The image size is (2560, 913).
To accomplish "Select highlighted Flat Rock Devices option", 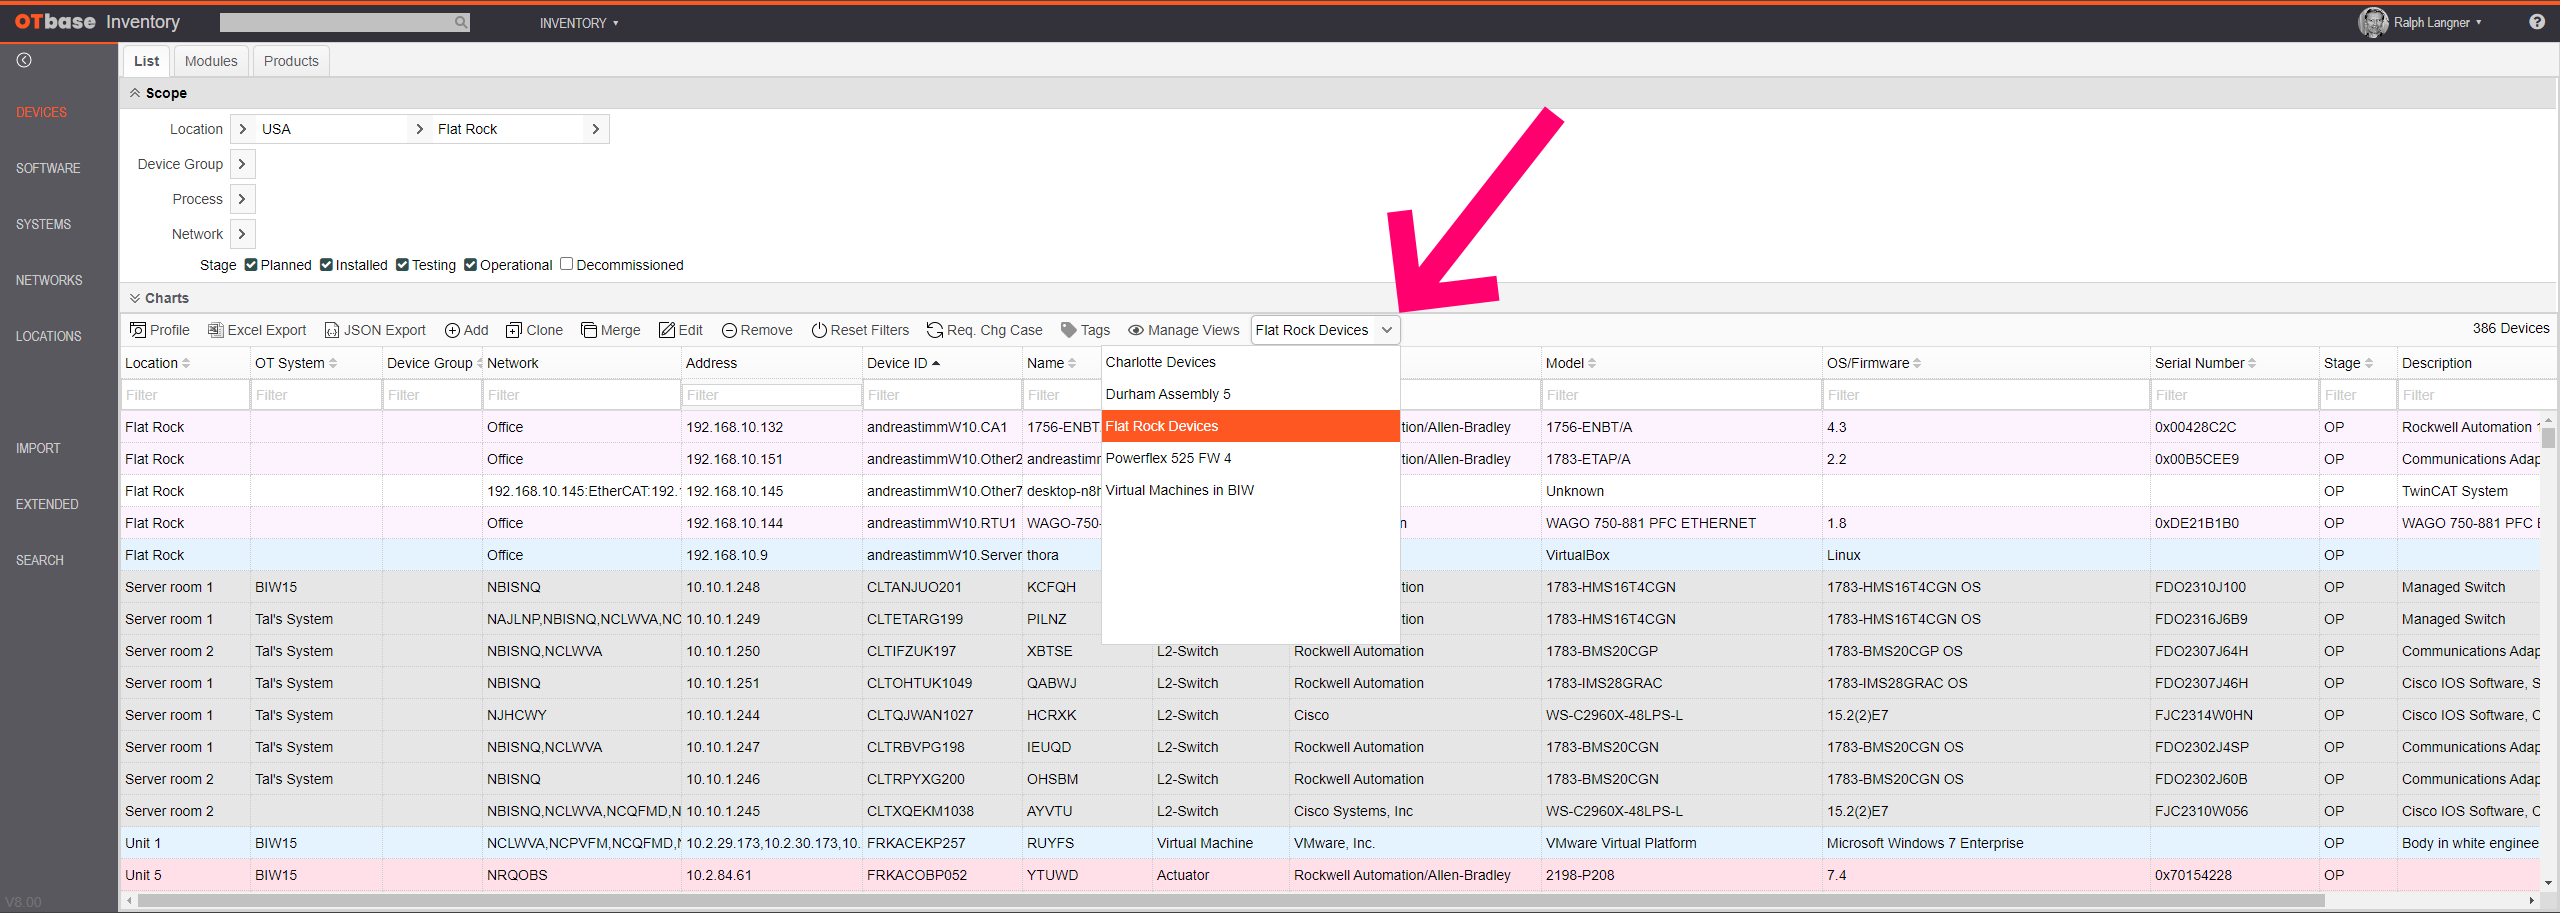I will point(1250,426).
